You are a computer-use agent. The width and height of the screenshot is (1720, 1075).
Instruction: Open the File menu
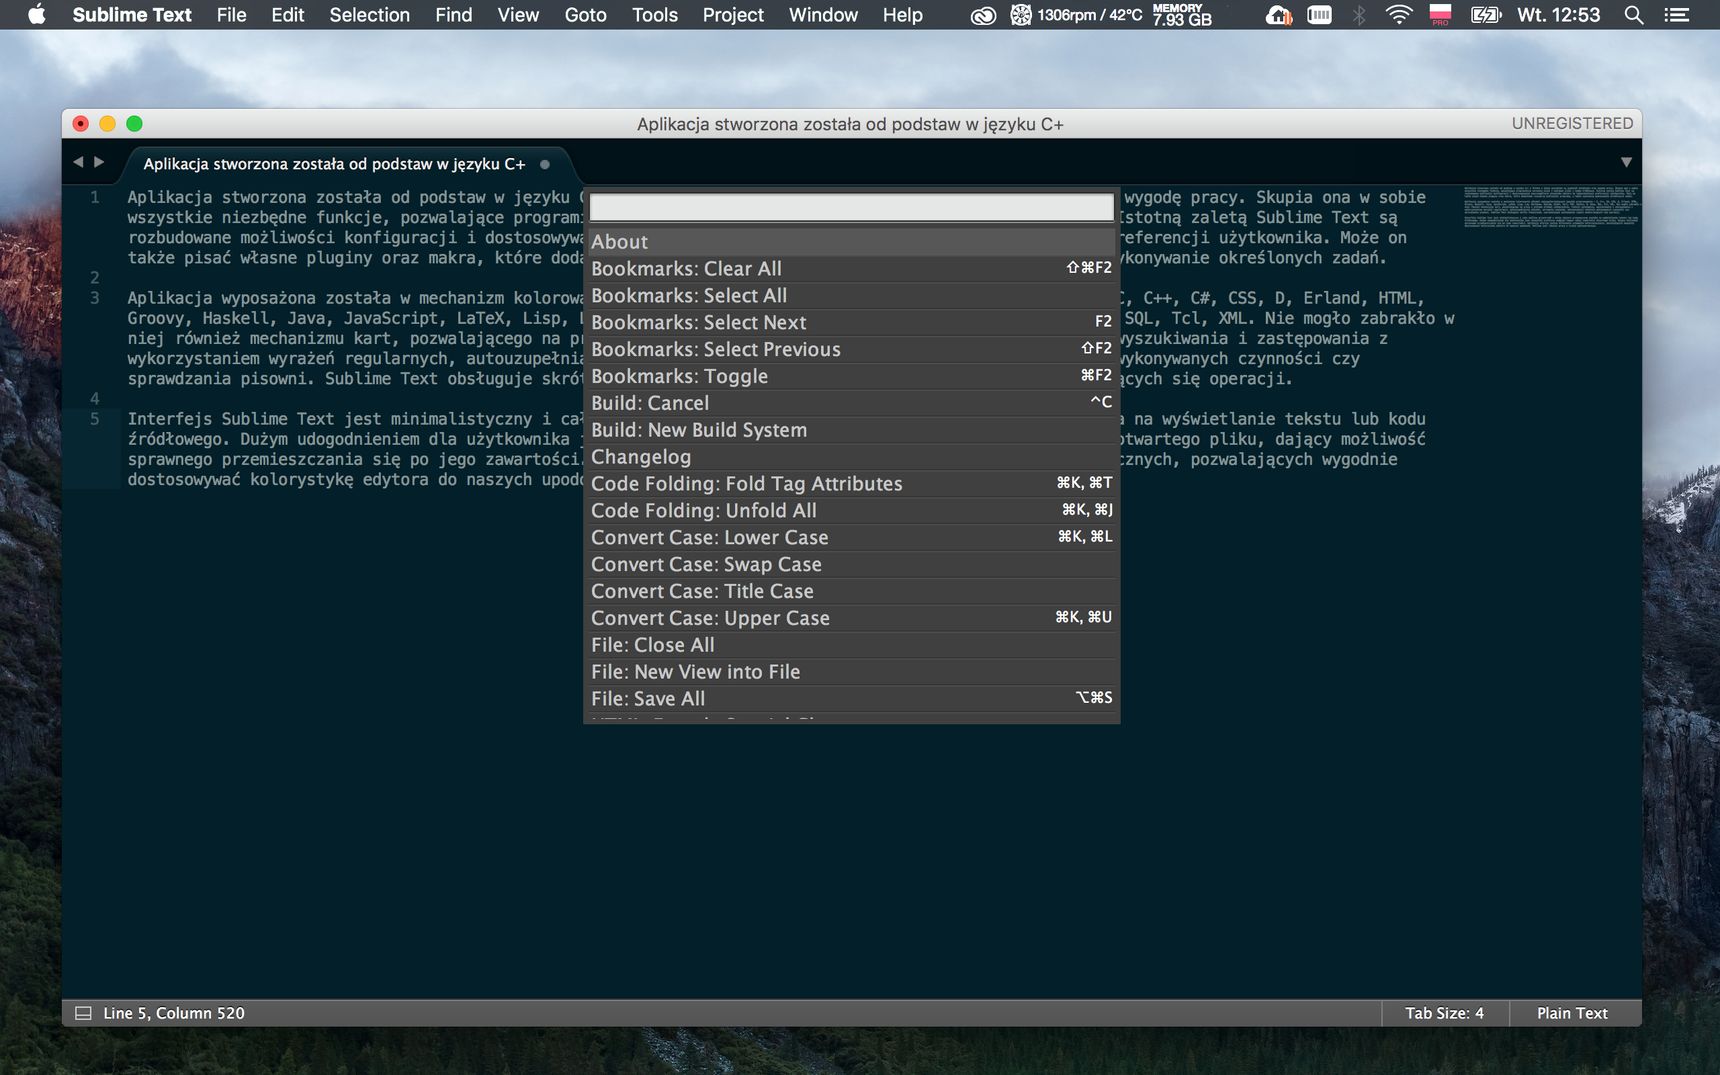tap(231, 15)
